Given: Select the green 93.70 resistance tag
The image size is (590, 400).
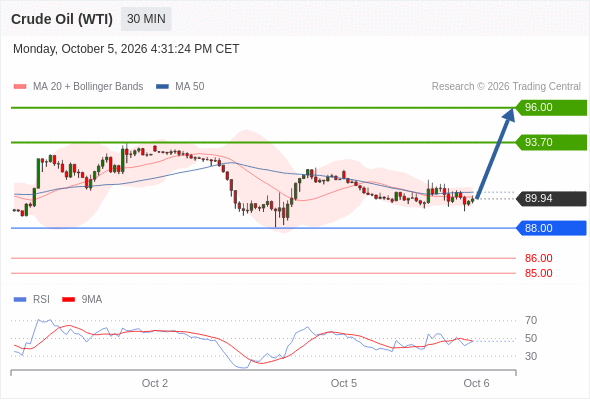Looking at the screenshot, I should (551, 143).
